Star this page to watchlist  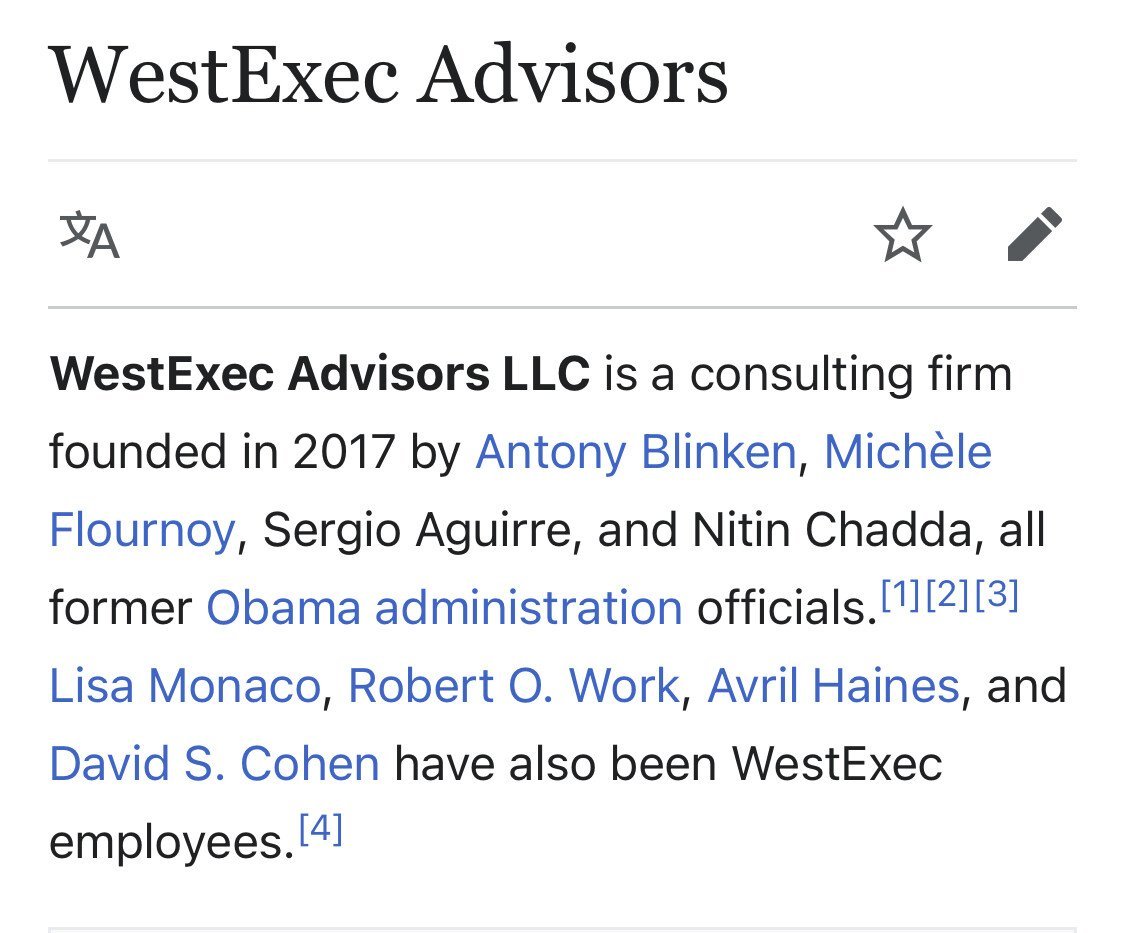click(903, 236)
